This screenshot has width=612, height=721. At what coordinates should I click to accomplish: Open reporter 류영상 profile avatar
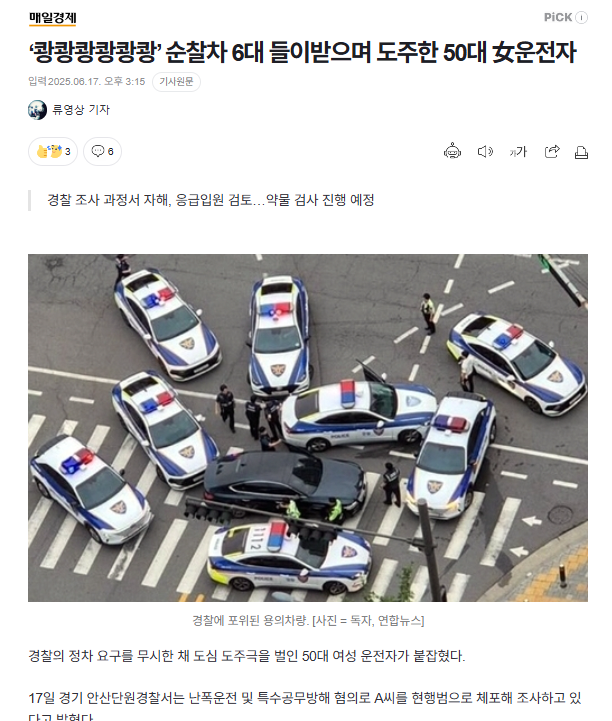click(37, 110)
